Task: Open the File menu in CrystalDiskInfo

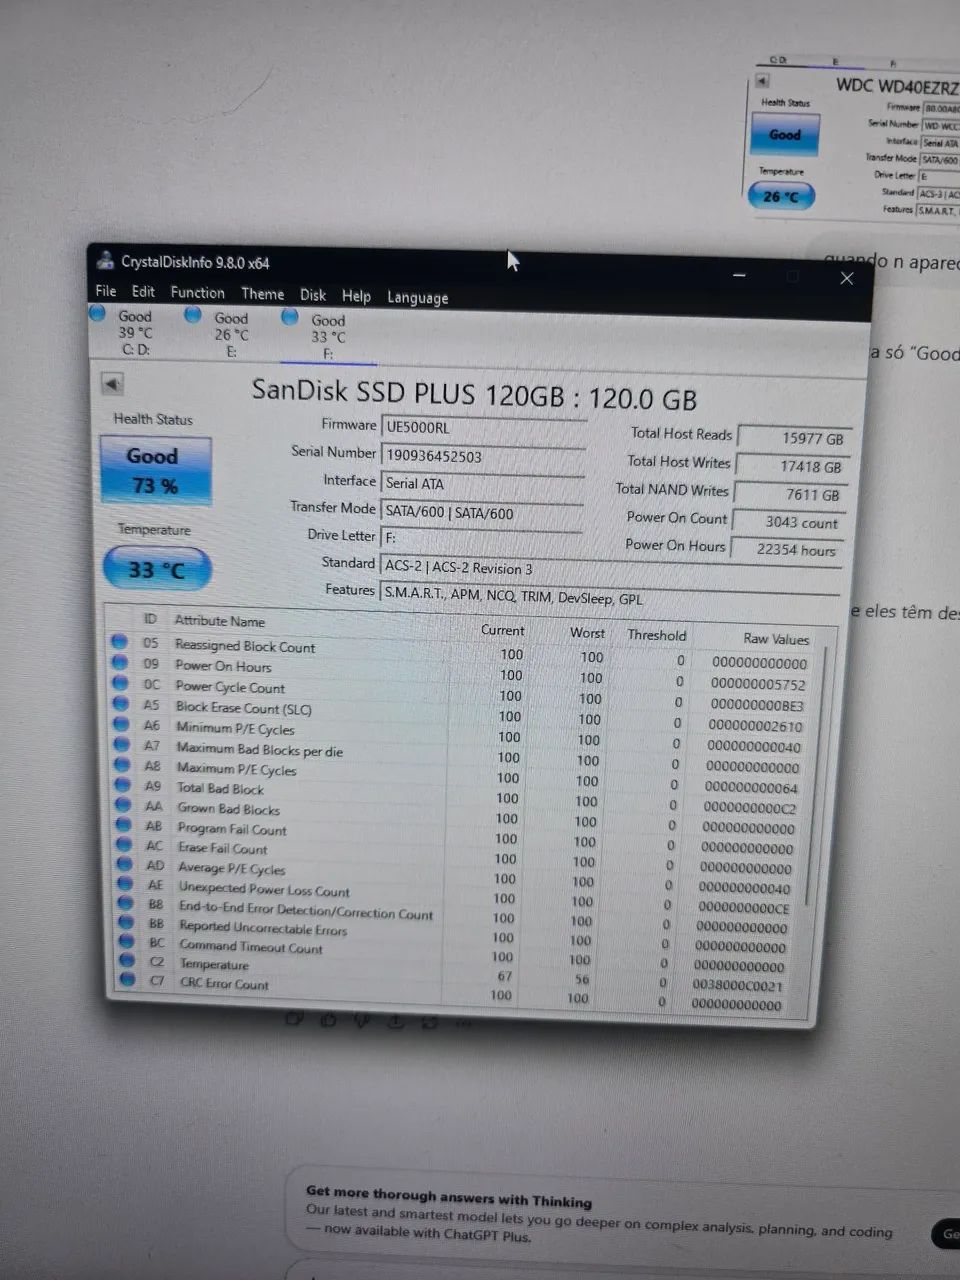Action: click(x=105, y=291)
